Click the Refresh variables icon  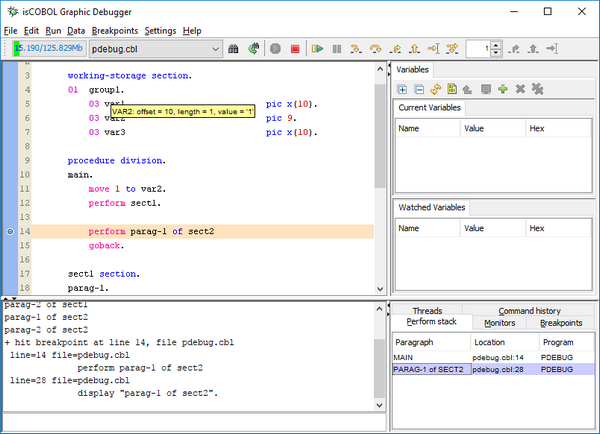coord(436,89)
